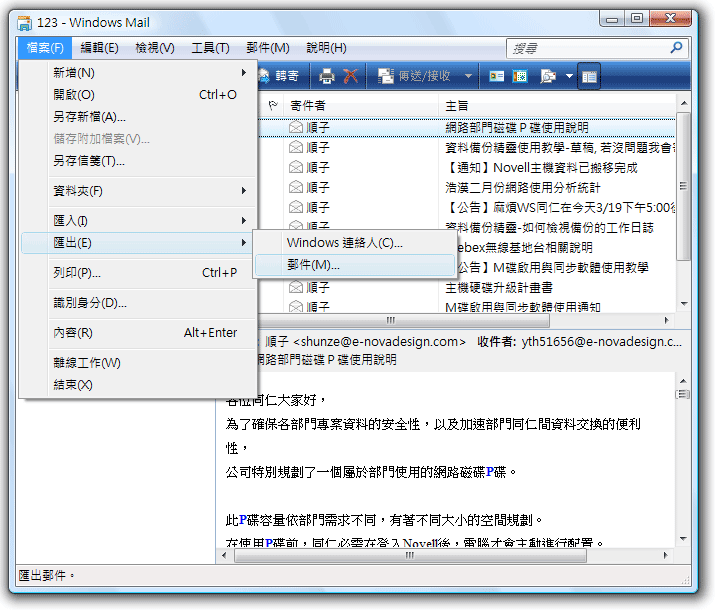Open the Message (郵件) menu

tap(268, 47)
